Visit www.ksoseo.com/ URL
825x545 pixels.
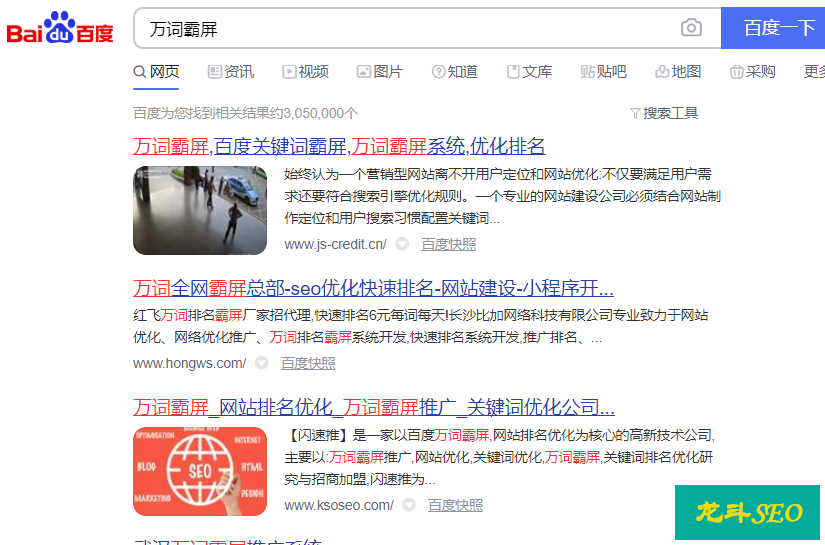(x=339, y=505)
